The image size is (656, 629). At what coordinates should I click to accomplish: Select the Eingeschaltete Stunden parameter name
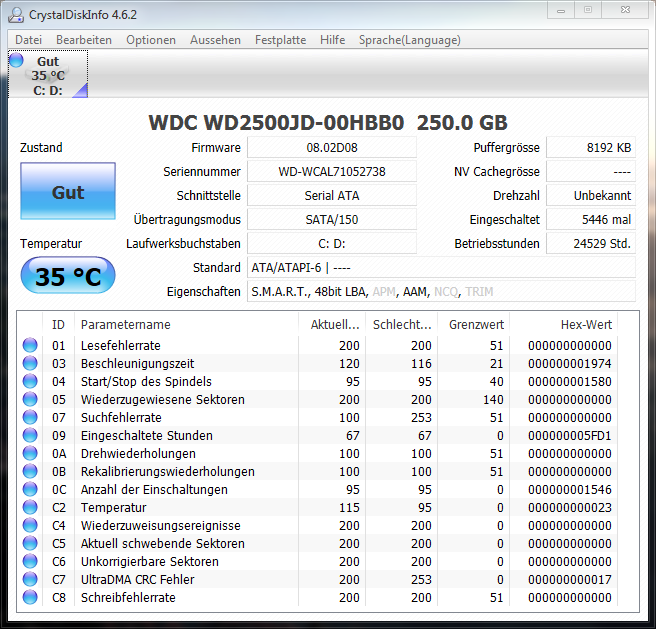point(146,435)
